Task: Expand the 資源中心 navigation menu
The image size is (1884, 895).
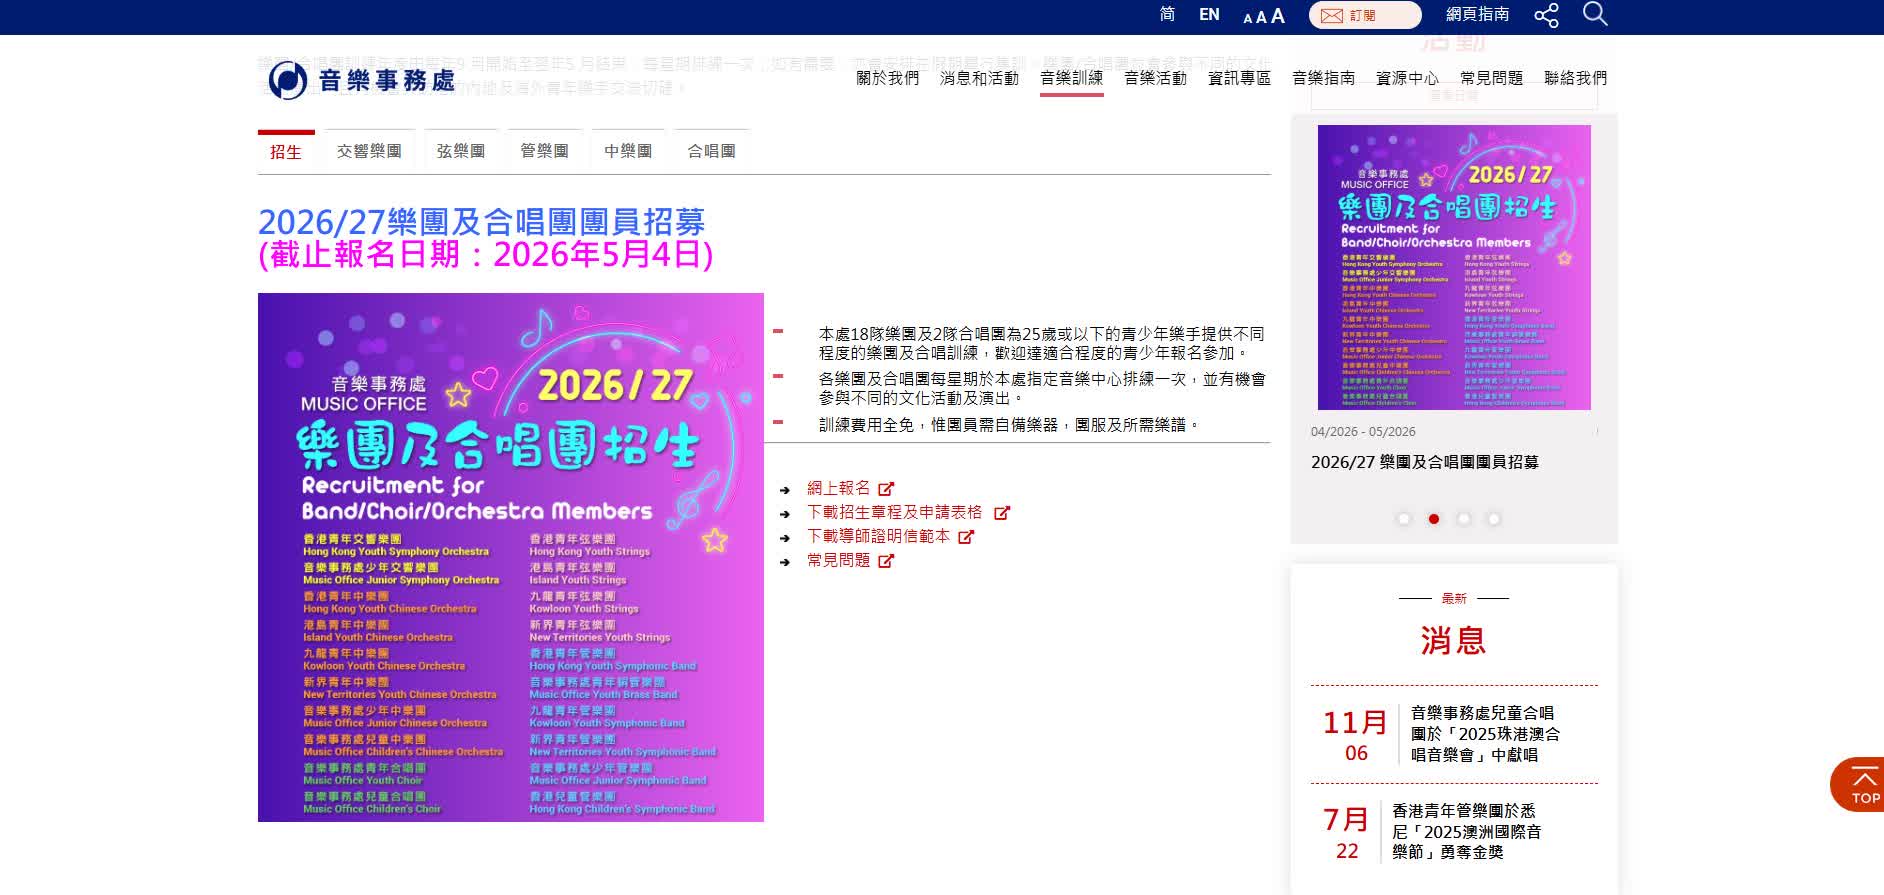Action: [1407, 78]
